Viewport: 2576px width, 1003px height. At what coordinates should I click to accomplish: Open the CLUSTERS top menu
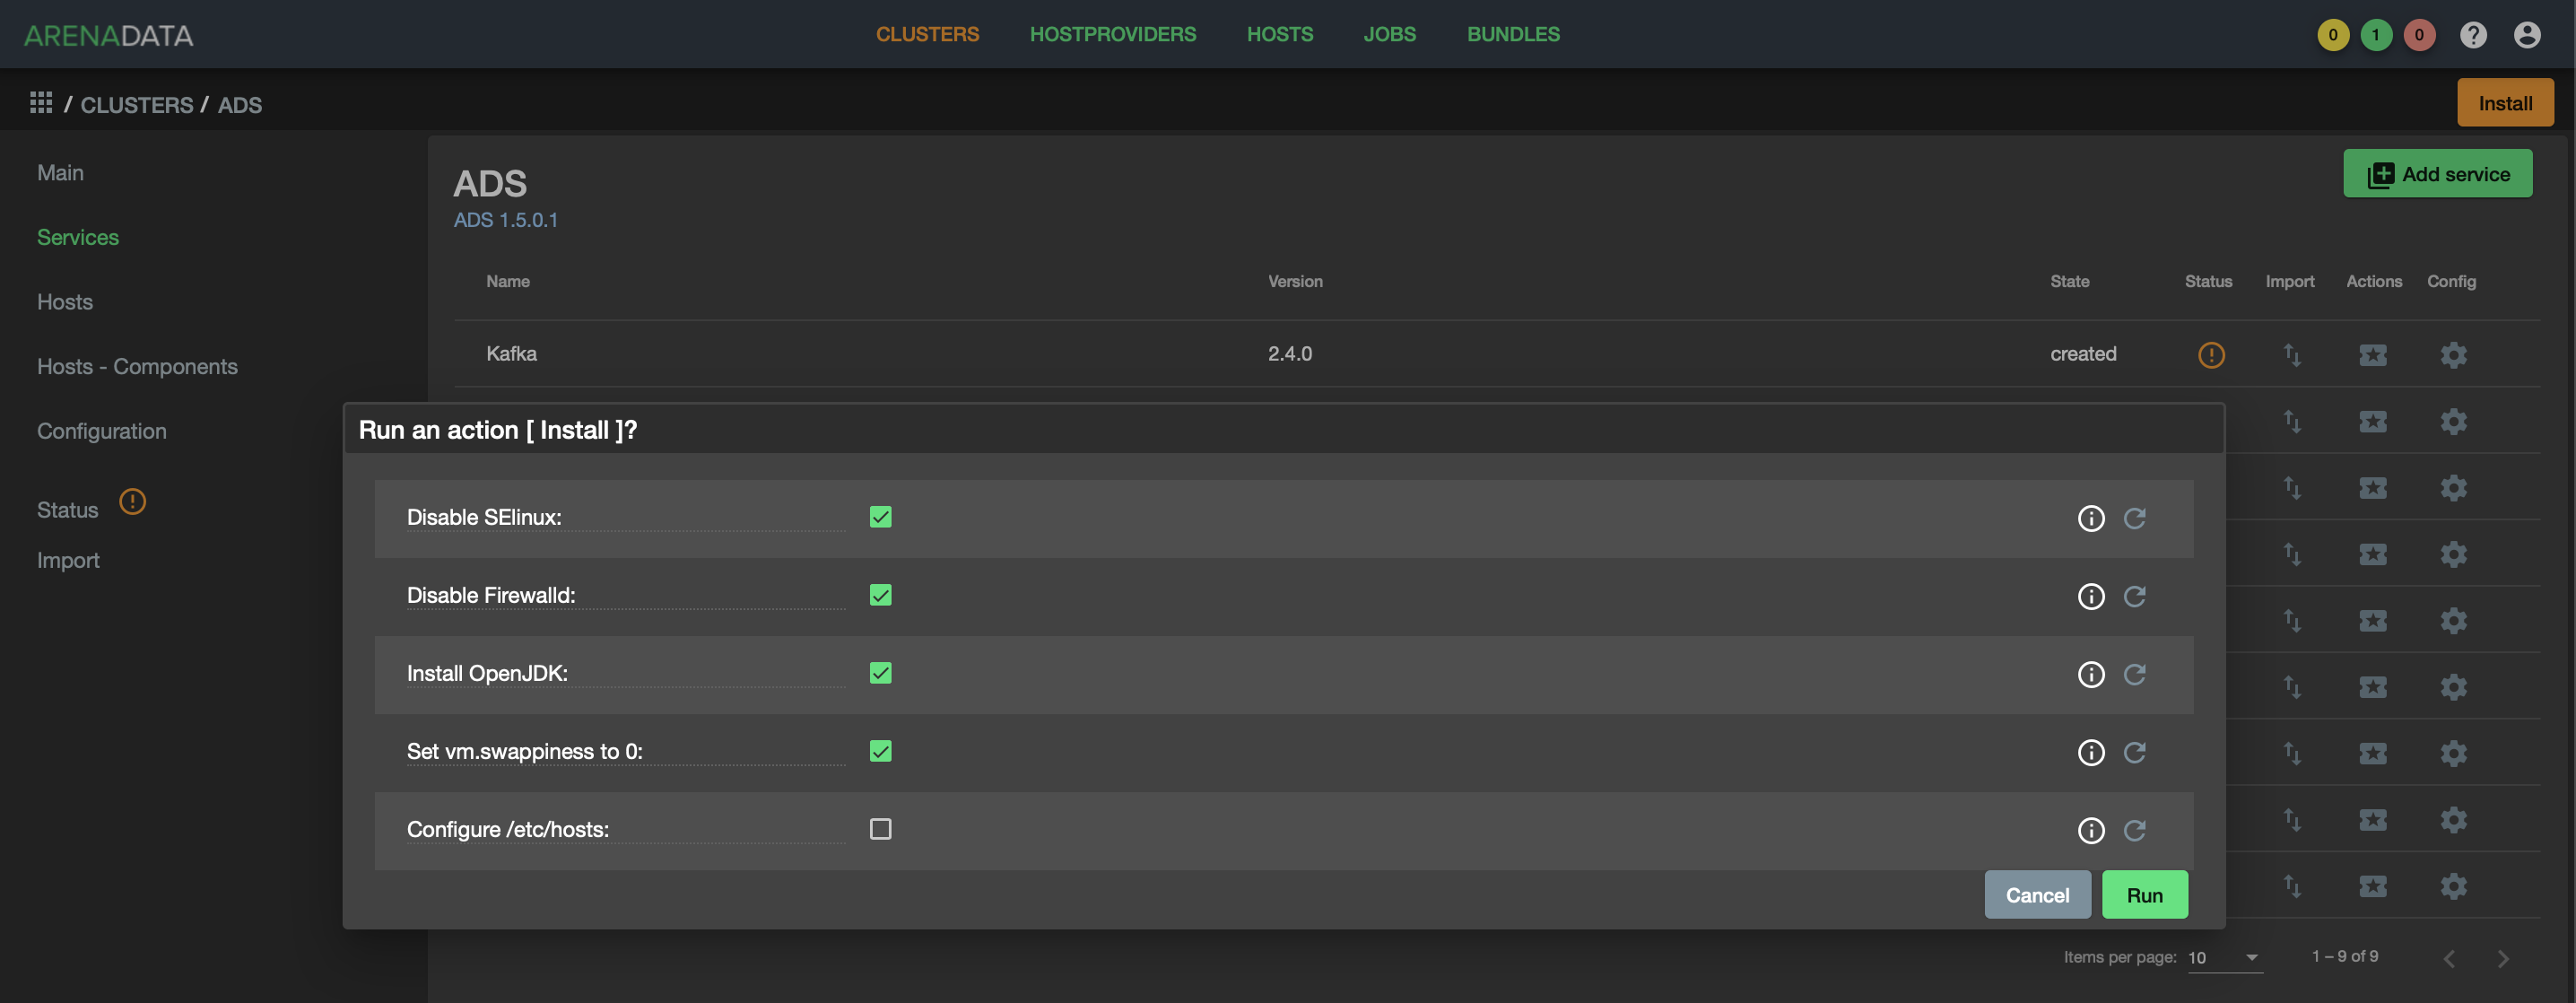[927, 34]
